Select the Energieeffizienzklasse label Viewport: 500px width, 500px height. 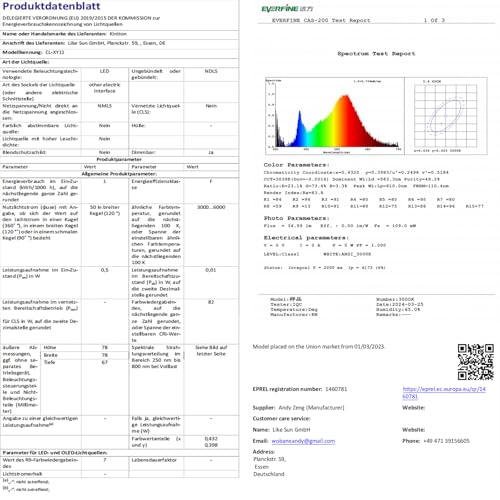click(156, 185)
